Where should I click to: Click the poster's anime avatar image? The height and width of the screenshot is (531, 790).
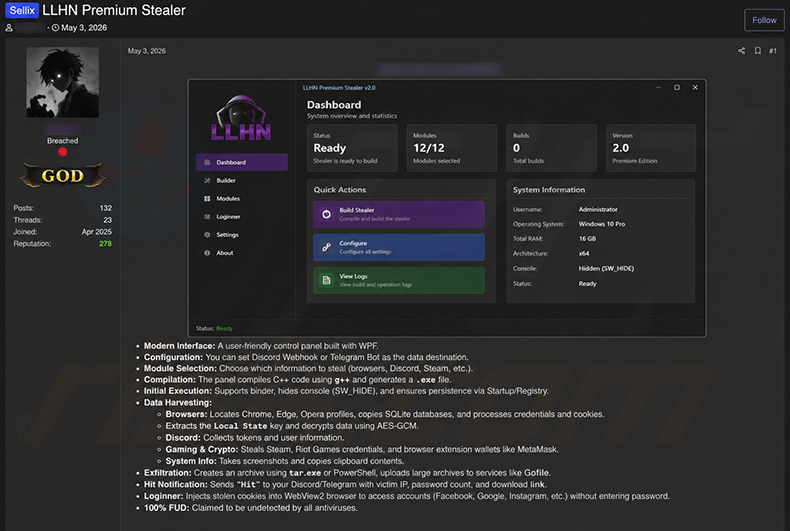pos(62,82)
